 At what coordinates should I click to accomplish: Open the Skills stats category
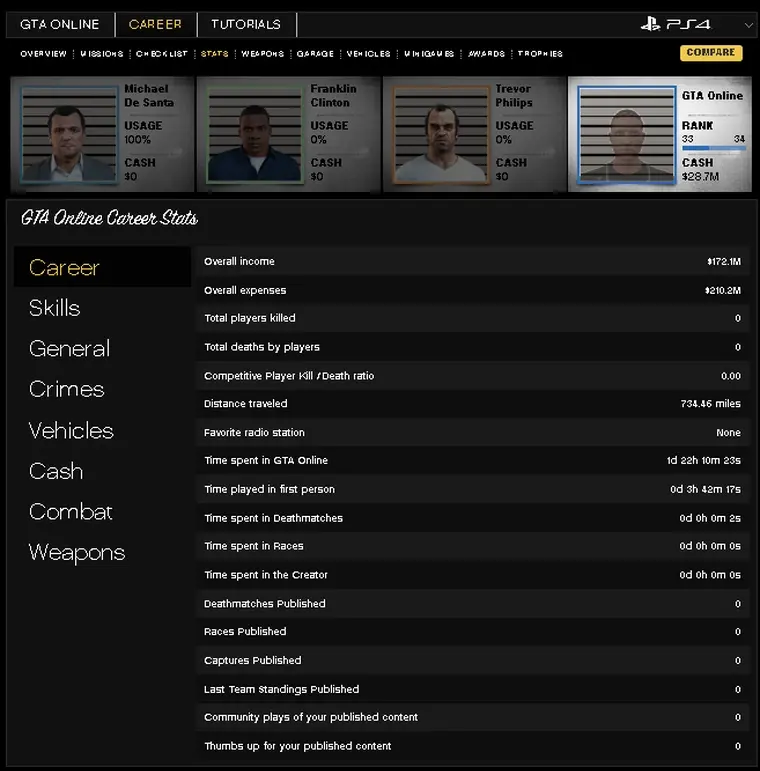pyautogui.click(x=54, y=308)
